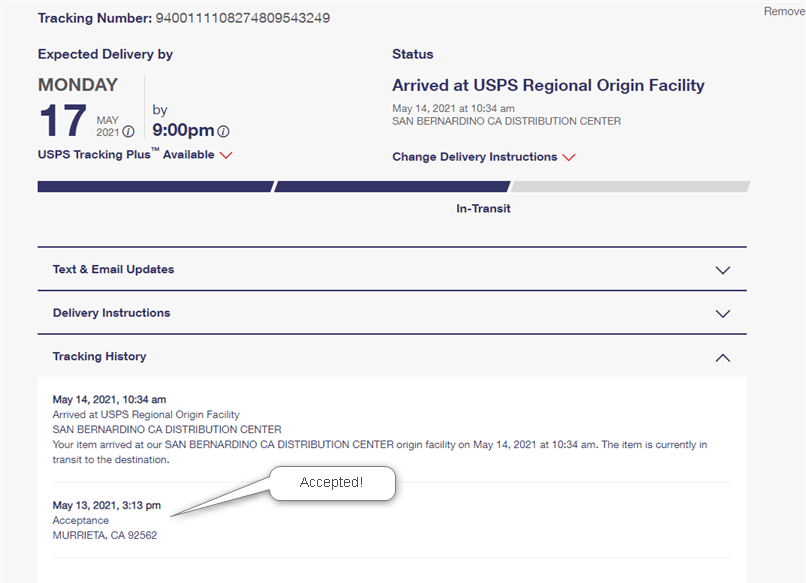Collapse Tracking History using the up arrow
Viewport: 806px width, 583px height.
point(723,357)
